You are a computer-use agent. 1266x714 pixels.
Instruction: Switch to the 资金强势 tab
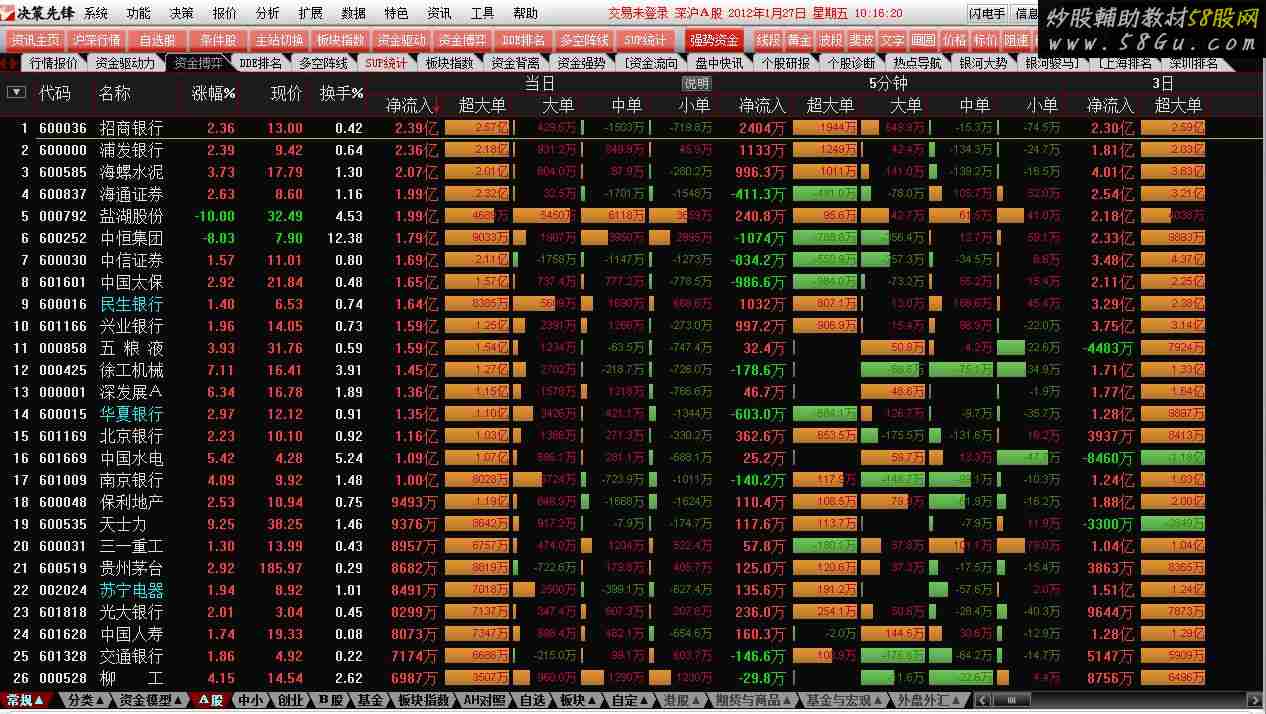coord(581,63)
